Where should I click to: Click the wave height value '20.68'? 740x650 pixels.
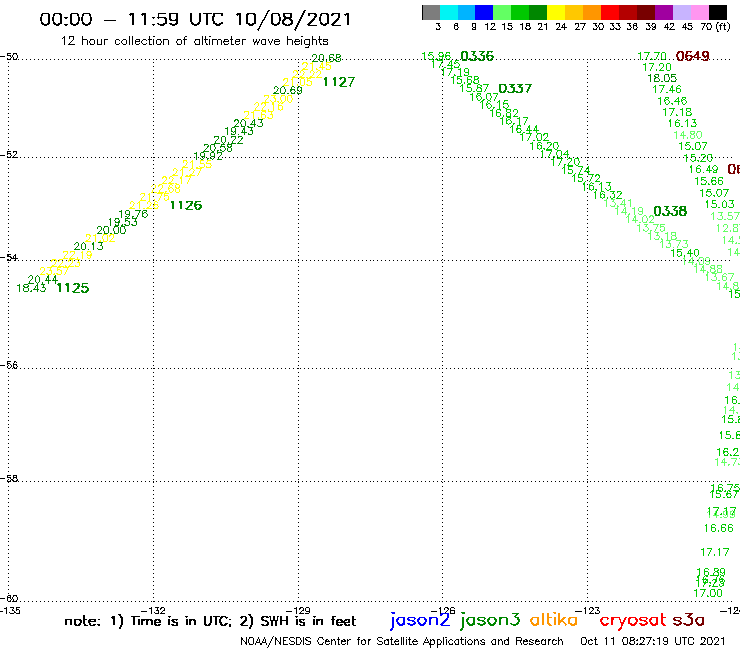tap(326, 58)
